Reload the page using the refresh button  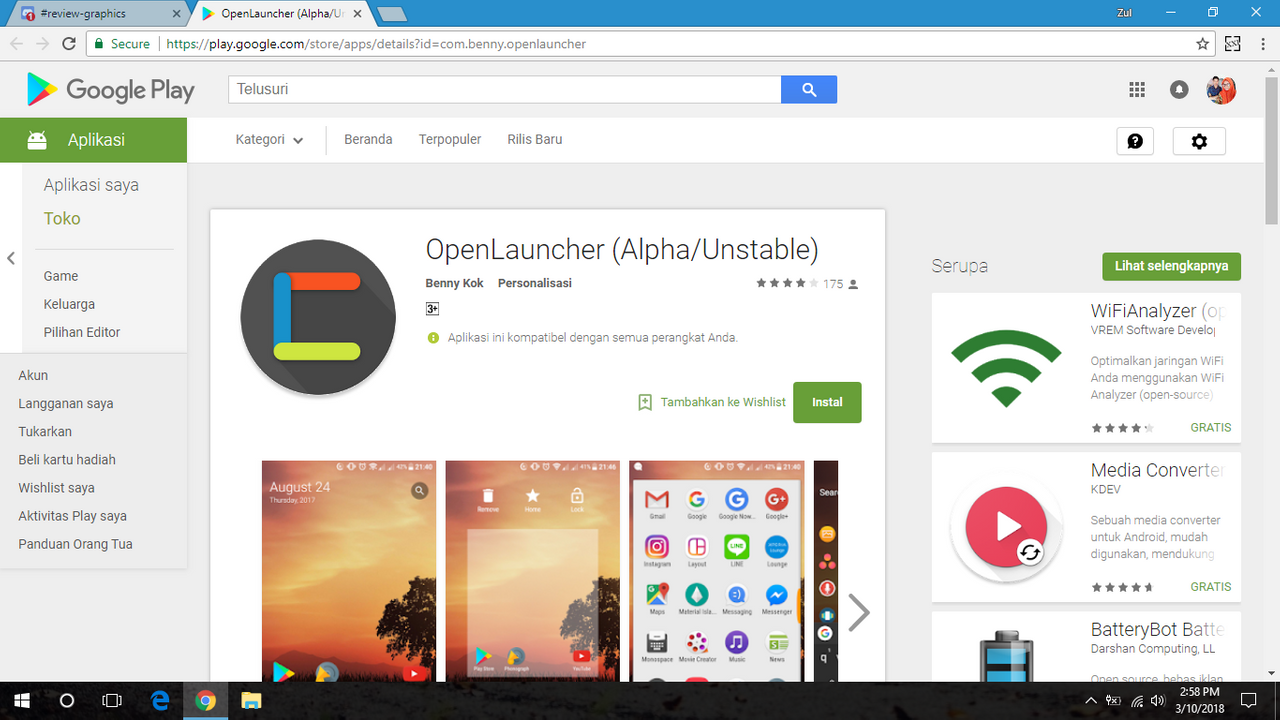point(69,44)
